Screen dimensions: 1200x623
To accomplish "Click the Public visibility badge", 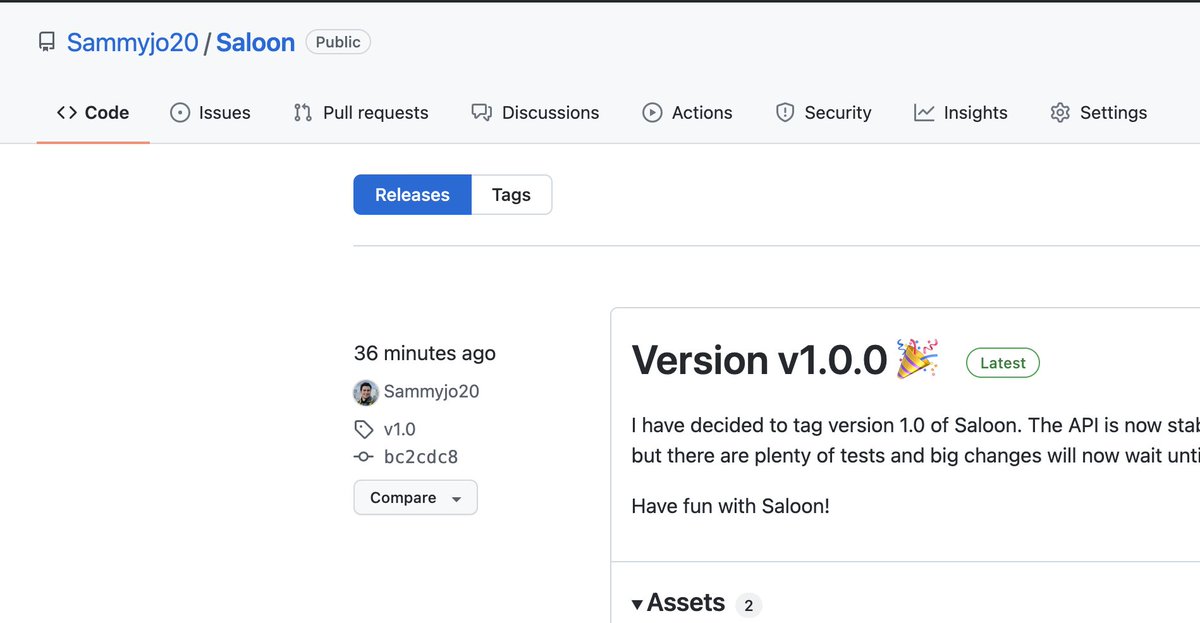I will (x=338, y=42).
